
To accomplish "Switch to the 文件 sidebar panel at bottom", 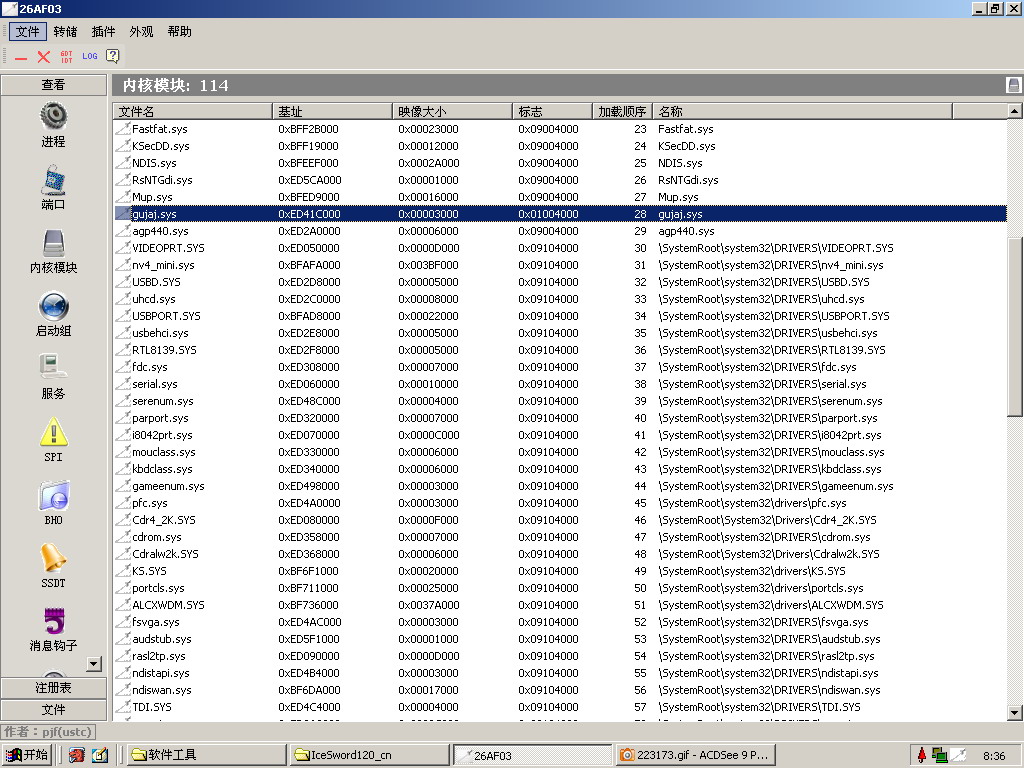I will pos(54,710).
